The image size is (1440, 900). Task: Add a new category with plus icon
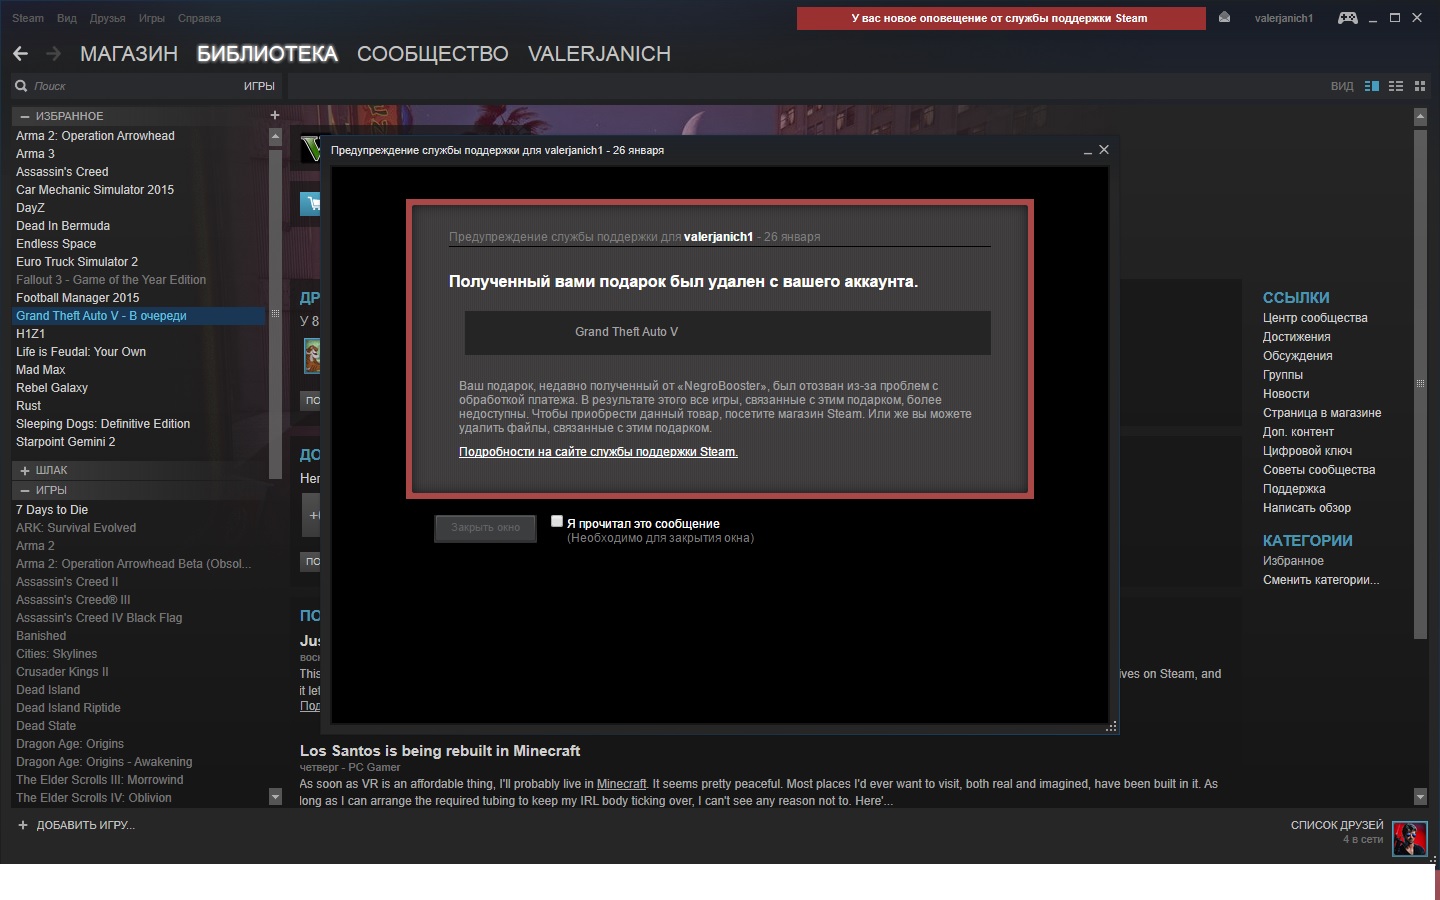pos(275,115)
